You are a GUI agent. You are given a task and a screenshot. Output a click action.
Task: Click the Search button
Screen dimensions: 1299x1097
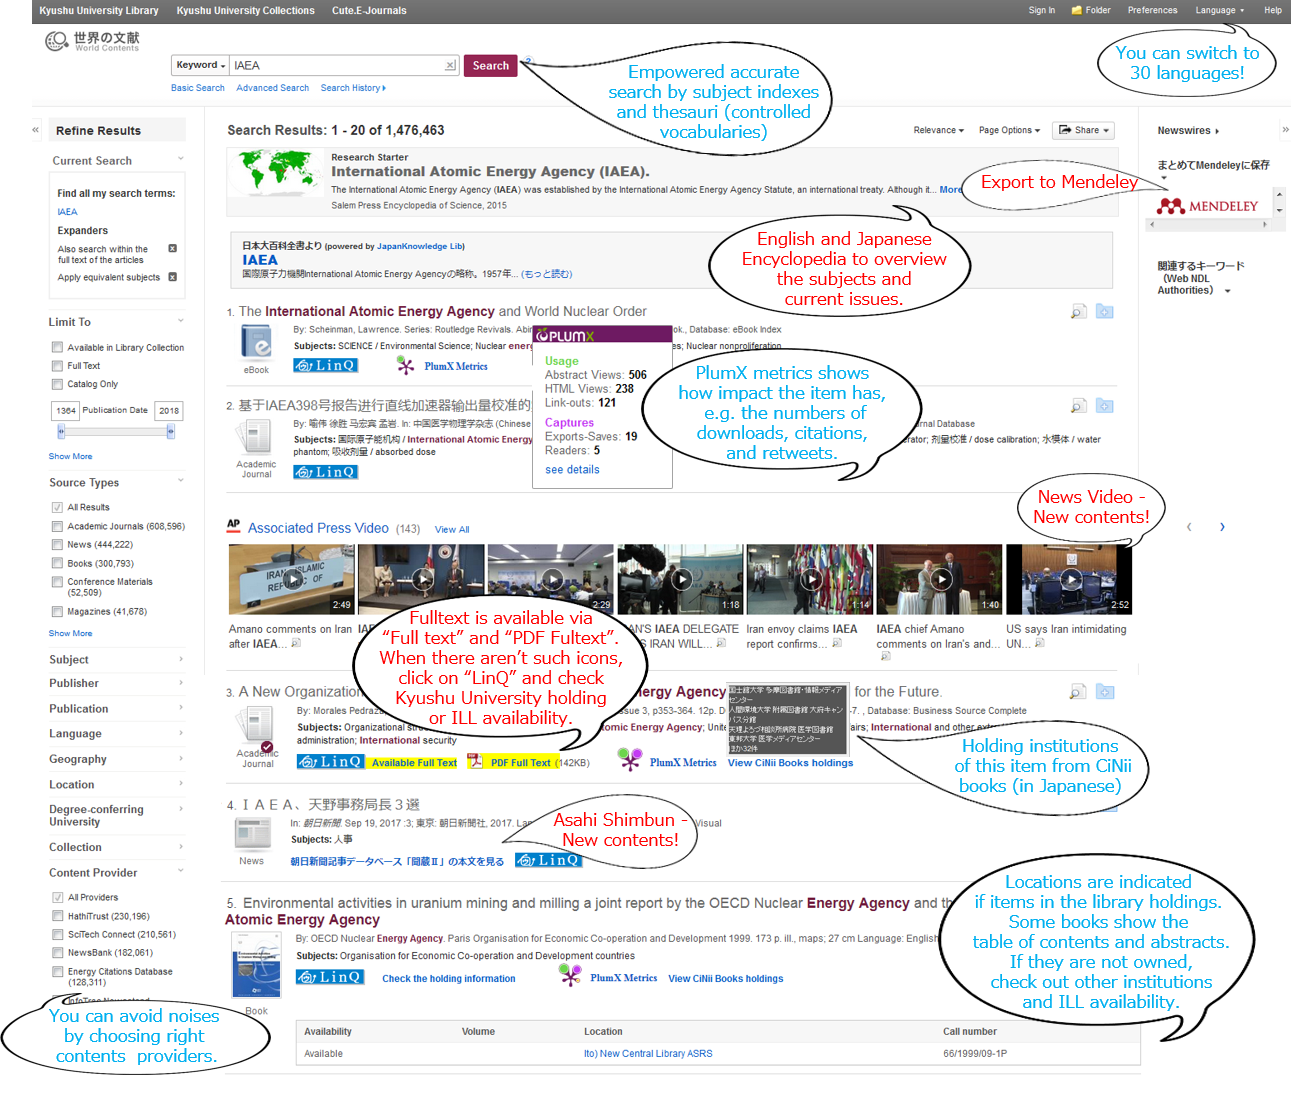click(x=491, y=65)
